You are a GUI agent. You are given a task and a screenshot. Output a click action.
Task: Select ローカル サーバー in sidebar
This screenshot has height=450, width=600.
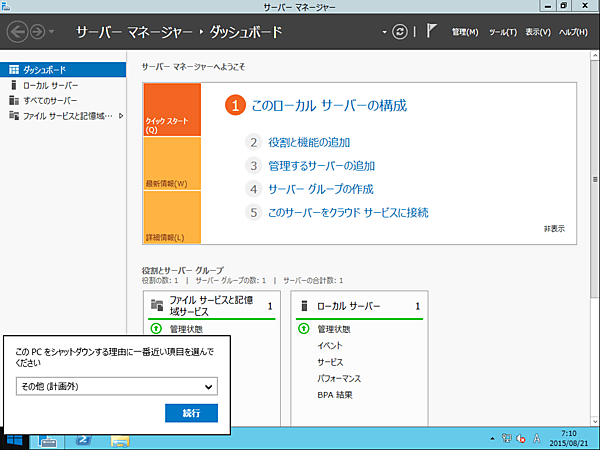click(50, 86)
